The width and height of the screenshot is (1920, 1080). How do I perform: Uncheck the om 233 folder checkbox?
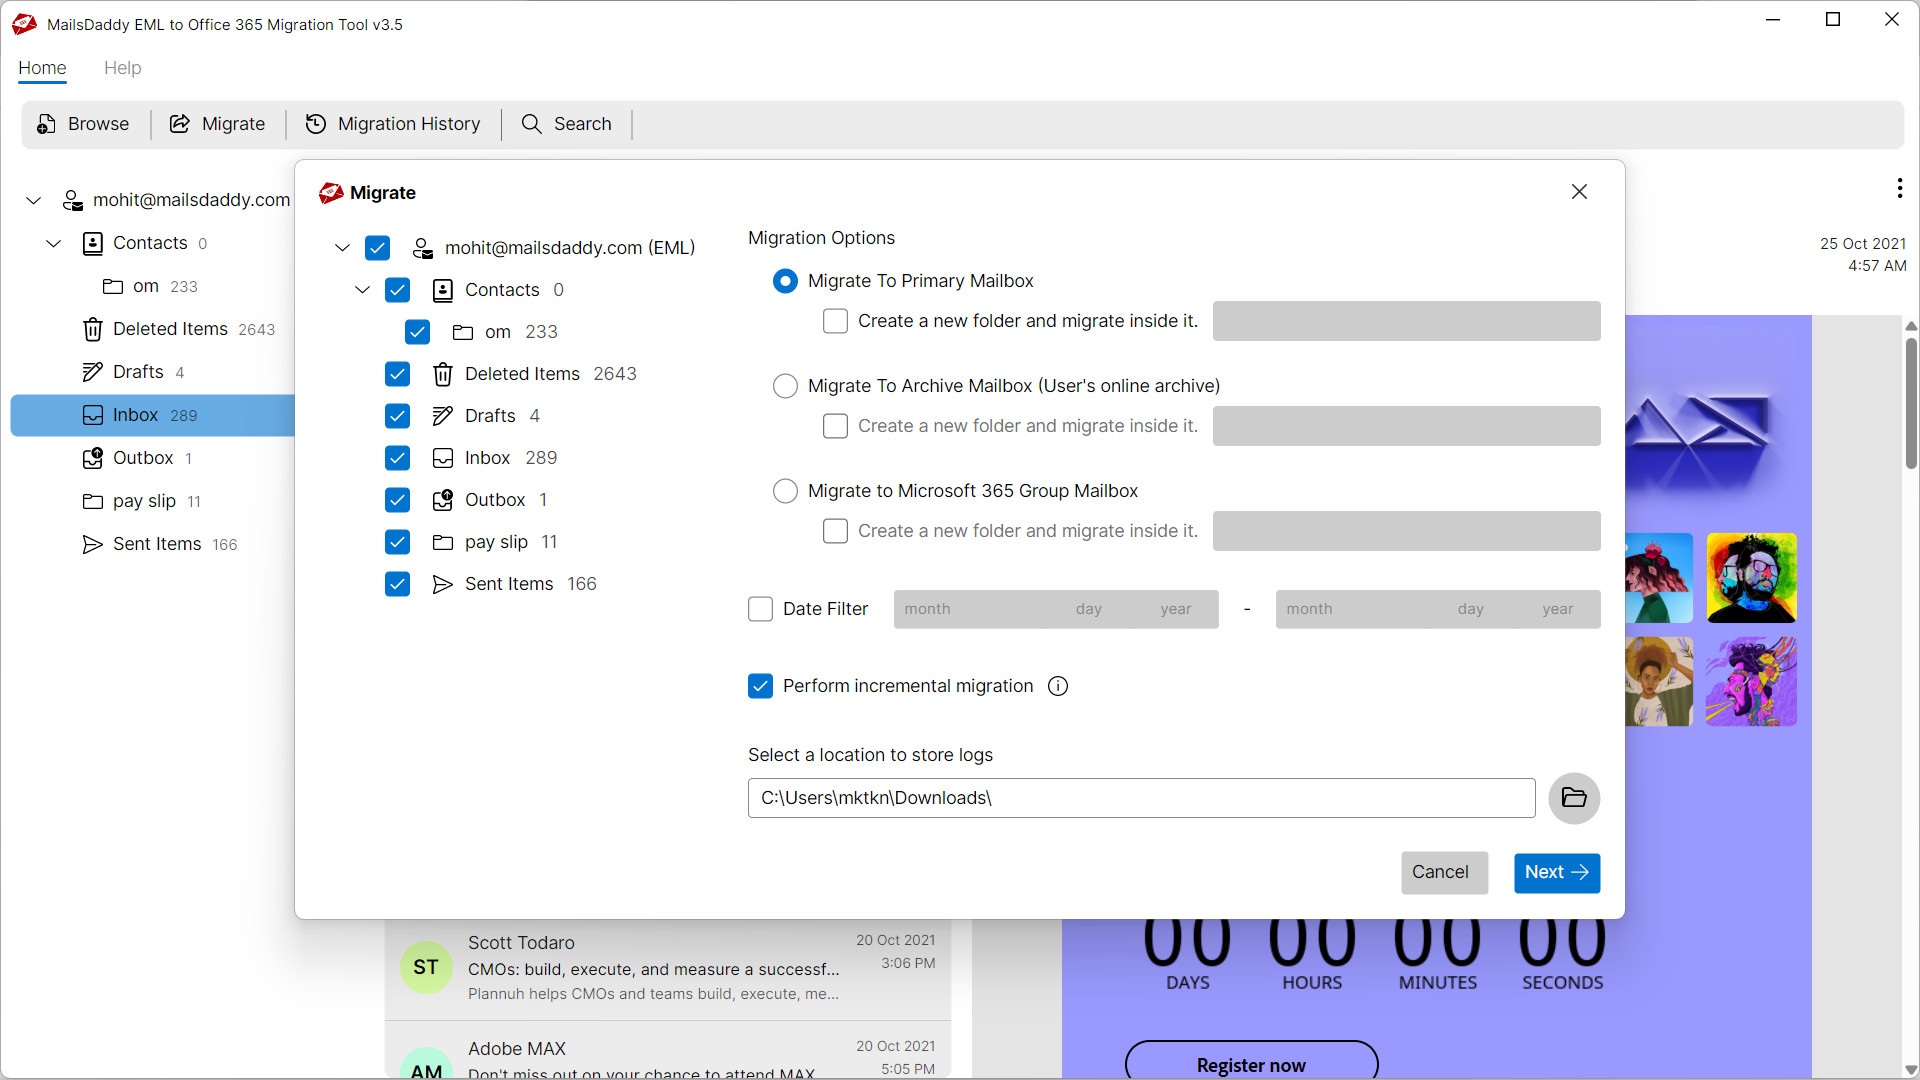[x=417, y=332]
